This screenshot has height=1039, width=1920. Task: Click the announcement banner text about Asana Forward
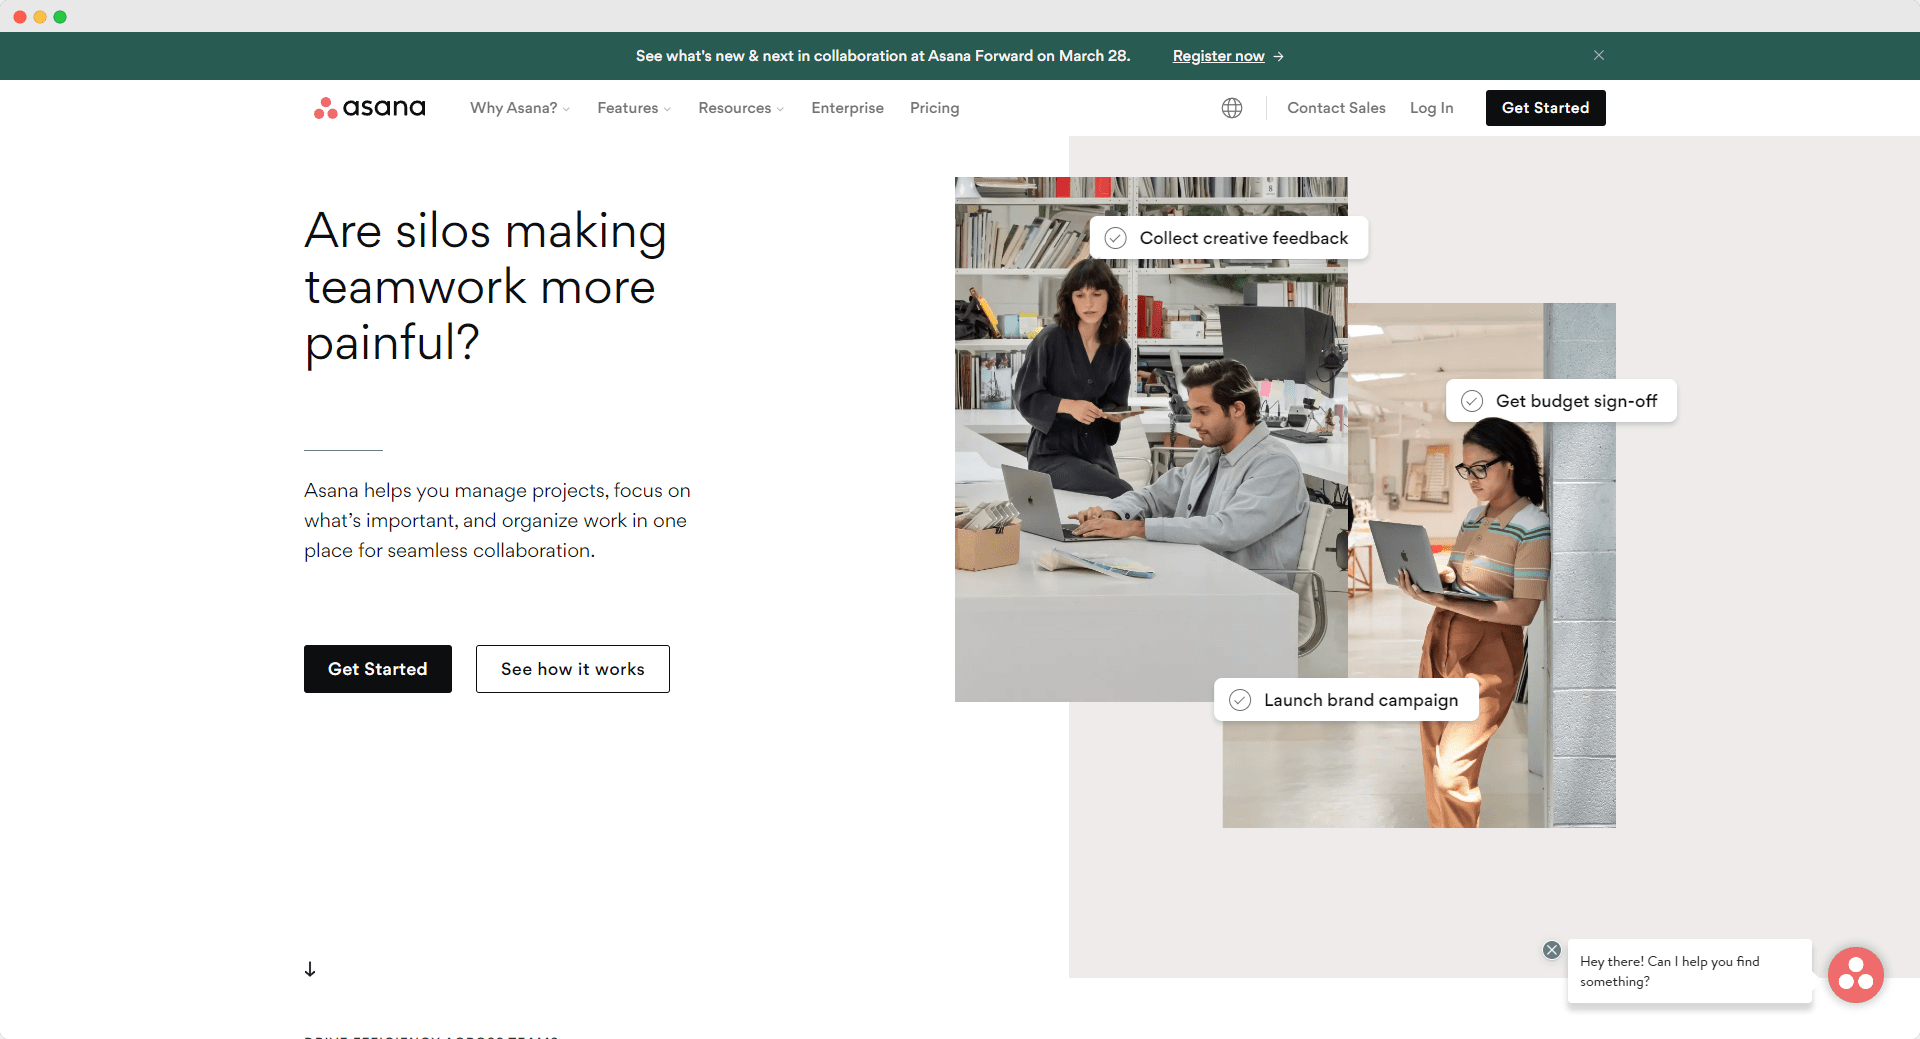coord(883,56)
